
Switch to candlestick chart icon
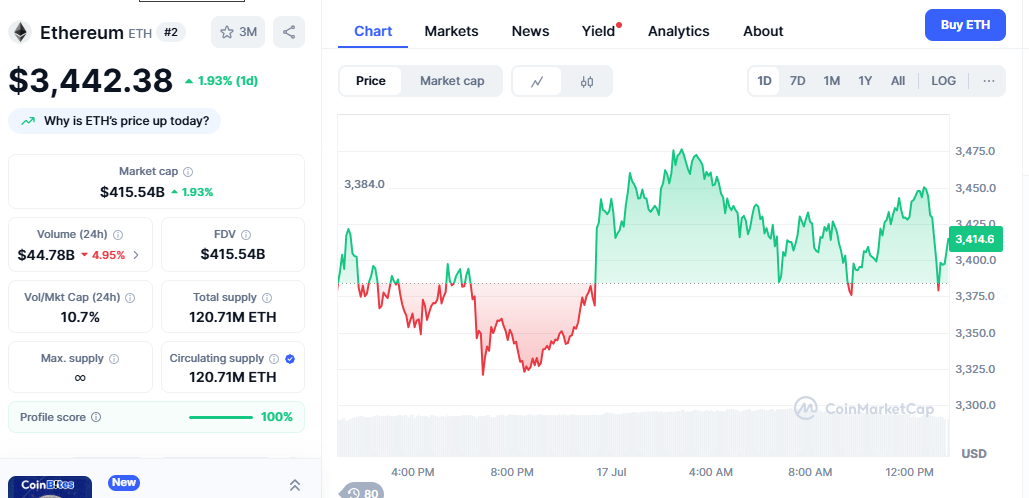click(587, 81)
